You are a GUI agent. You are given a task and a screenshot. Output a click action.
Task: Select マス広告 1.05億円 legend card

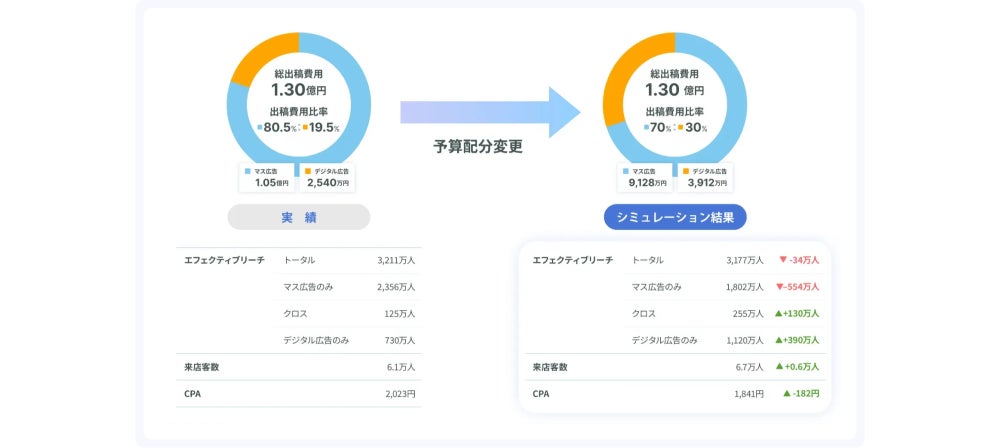[x=267, y=177]
